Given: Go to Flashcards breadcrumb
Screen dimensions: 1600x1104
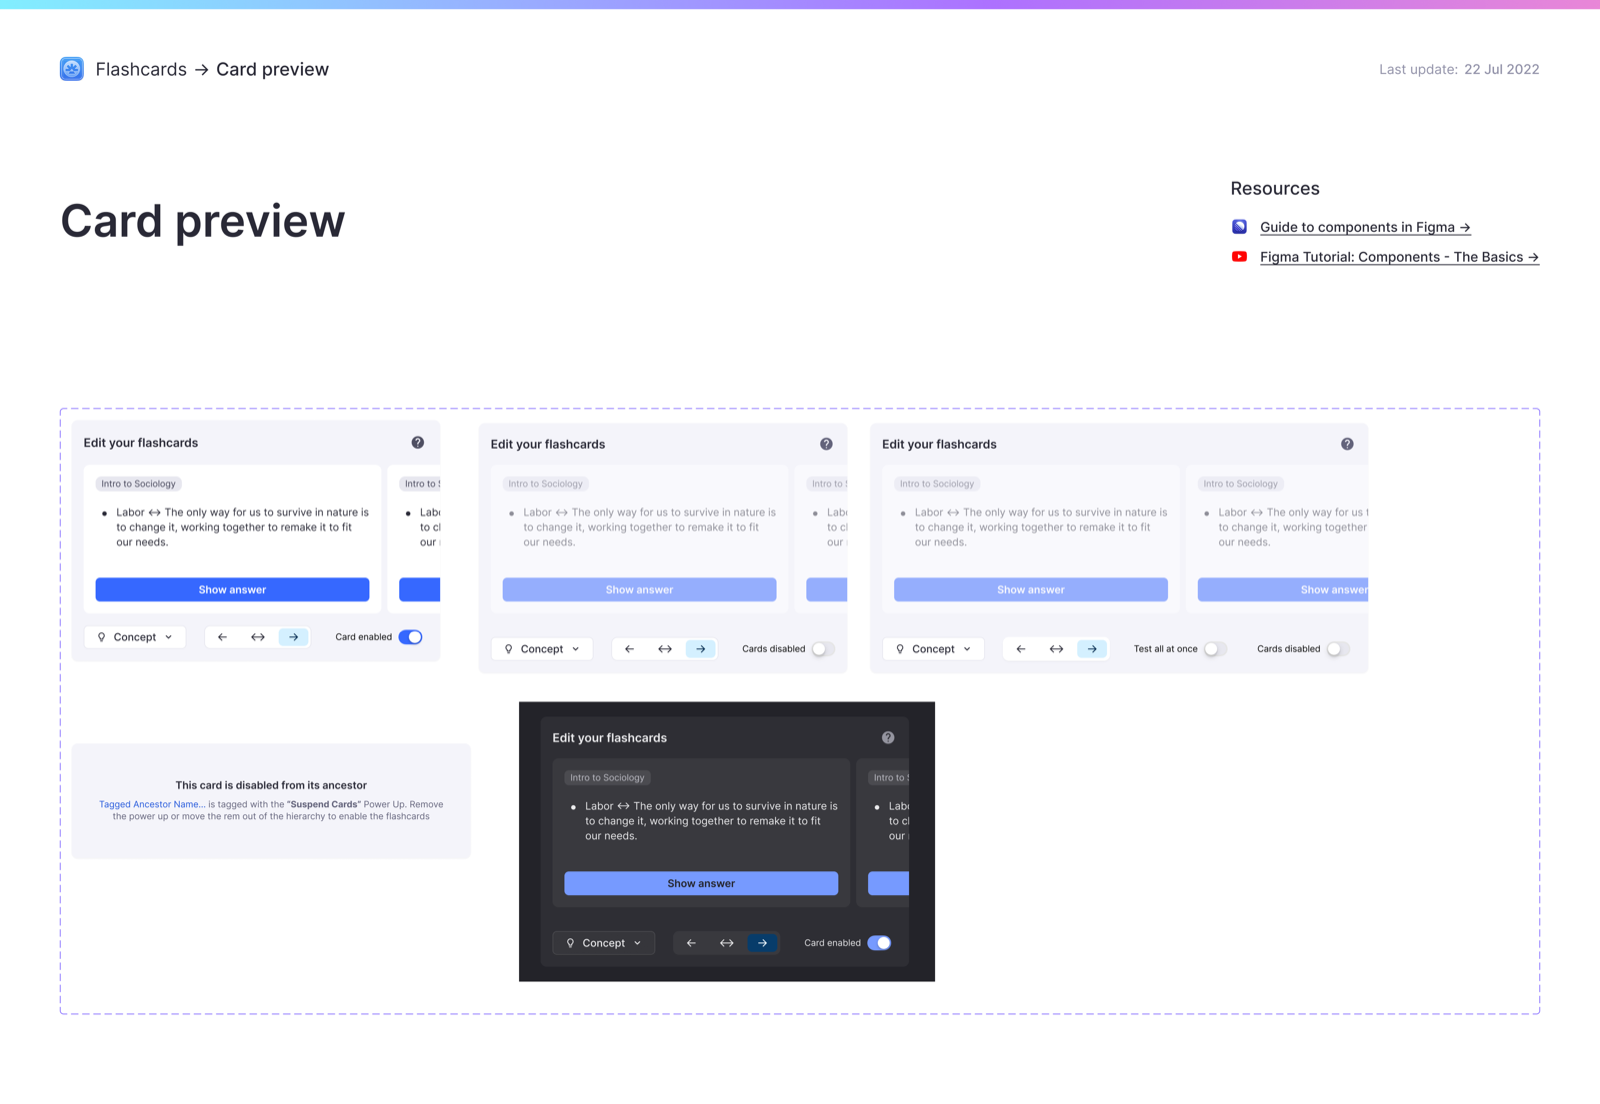Looking at the screenshot, I should (x=141, y=69).
